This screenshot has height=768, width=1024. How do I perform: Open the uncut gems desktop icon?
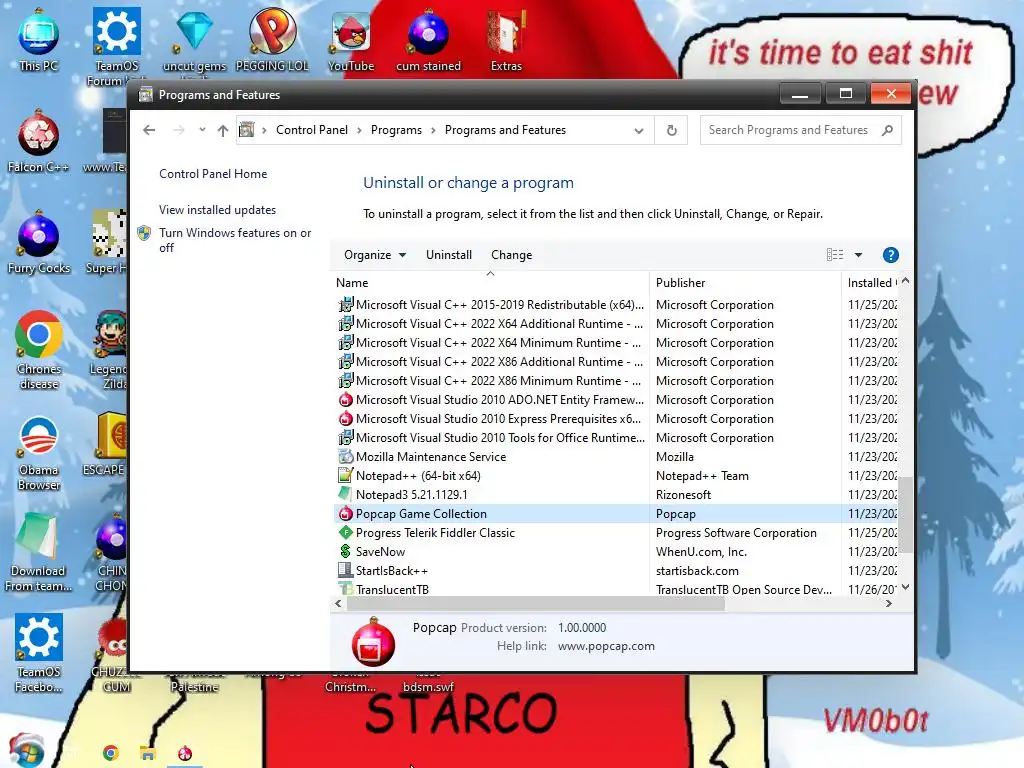pos(194,40)
